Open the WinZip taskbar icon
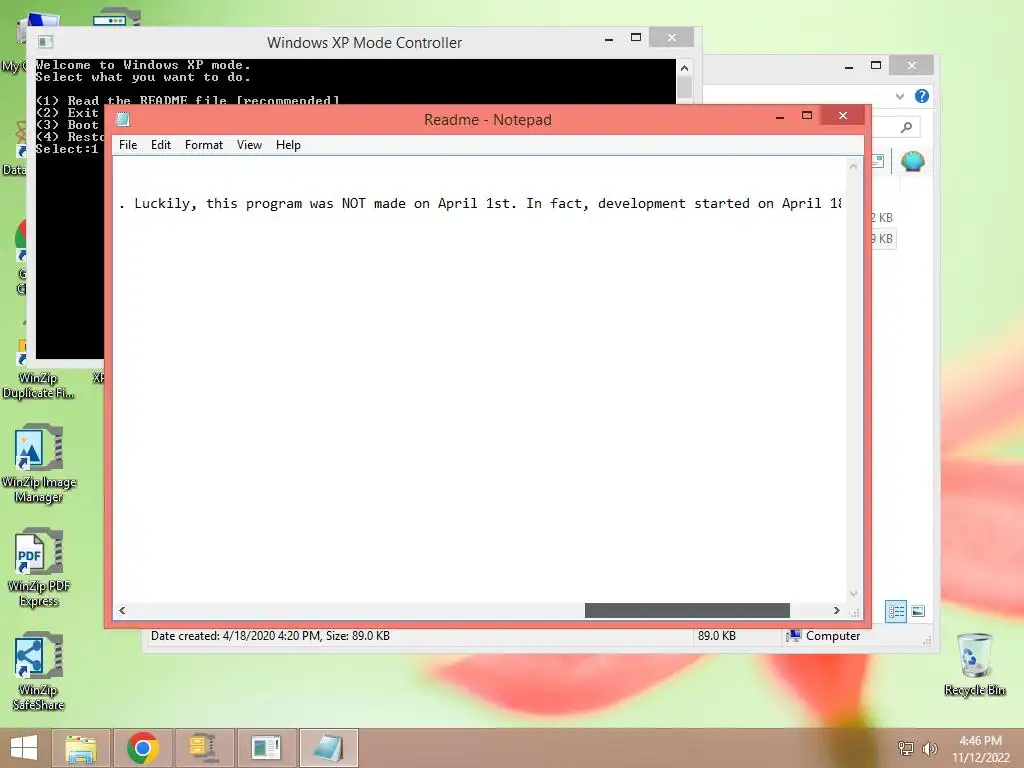Image resolution: width=1024 pixels, height=768 pixels. pos(204,748)
